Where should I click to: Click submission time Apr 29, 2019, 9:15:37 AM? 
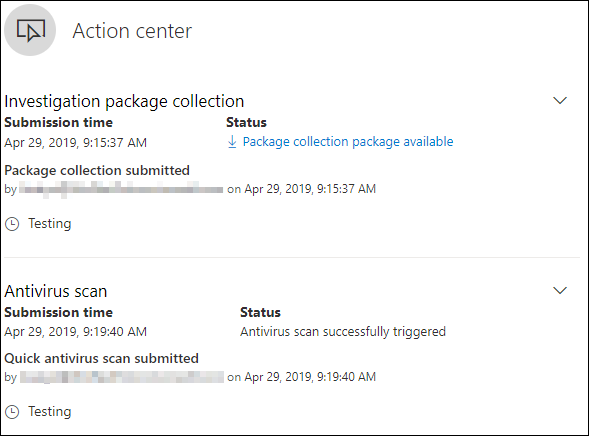(76, 143)
